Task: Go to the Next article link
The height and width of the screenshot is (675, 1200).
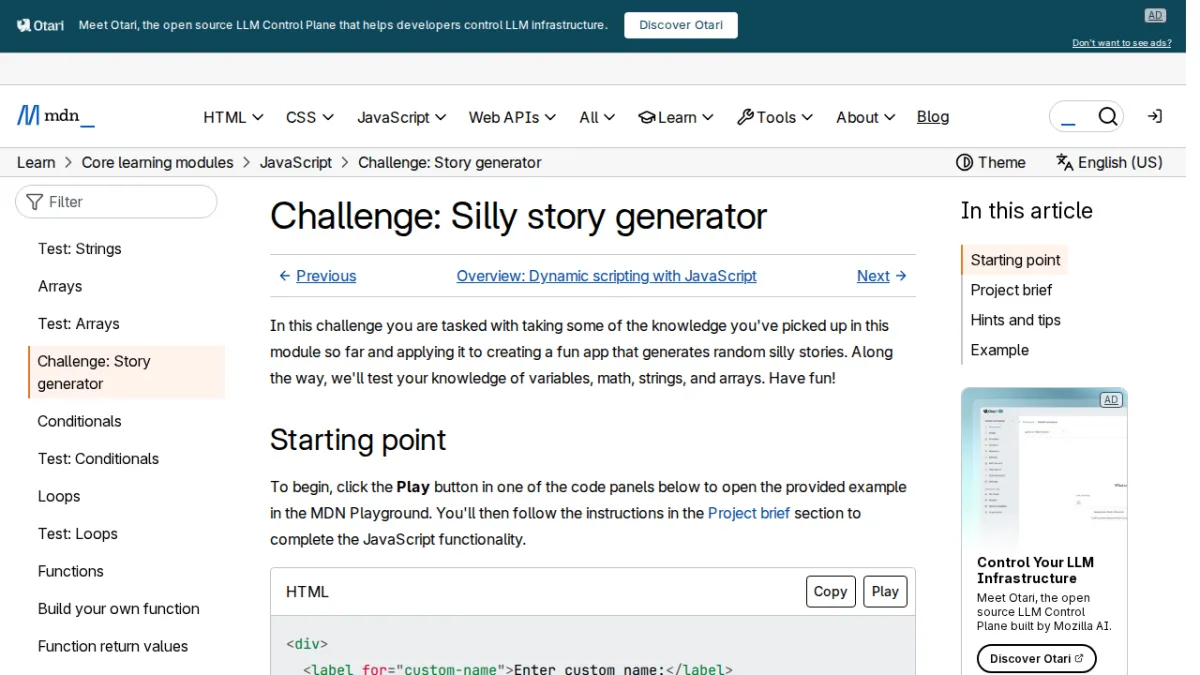Action: point(882,276)
